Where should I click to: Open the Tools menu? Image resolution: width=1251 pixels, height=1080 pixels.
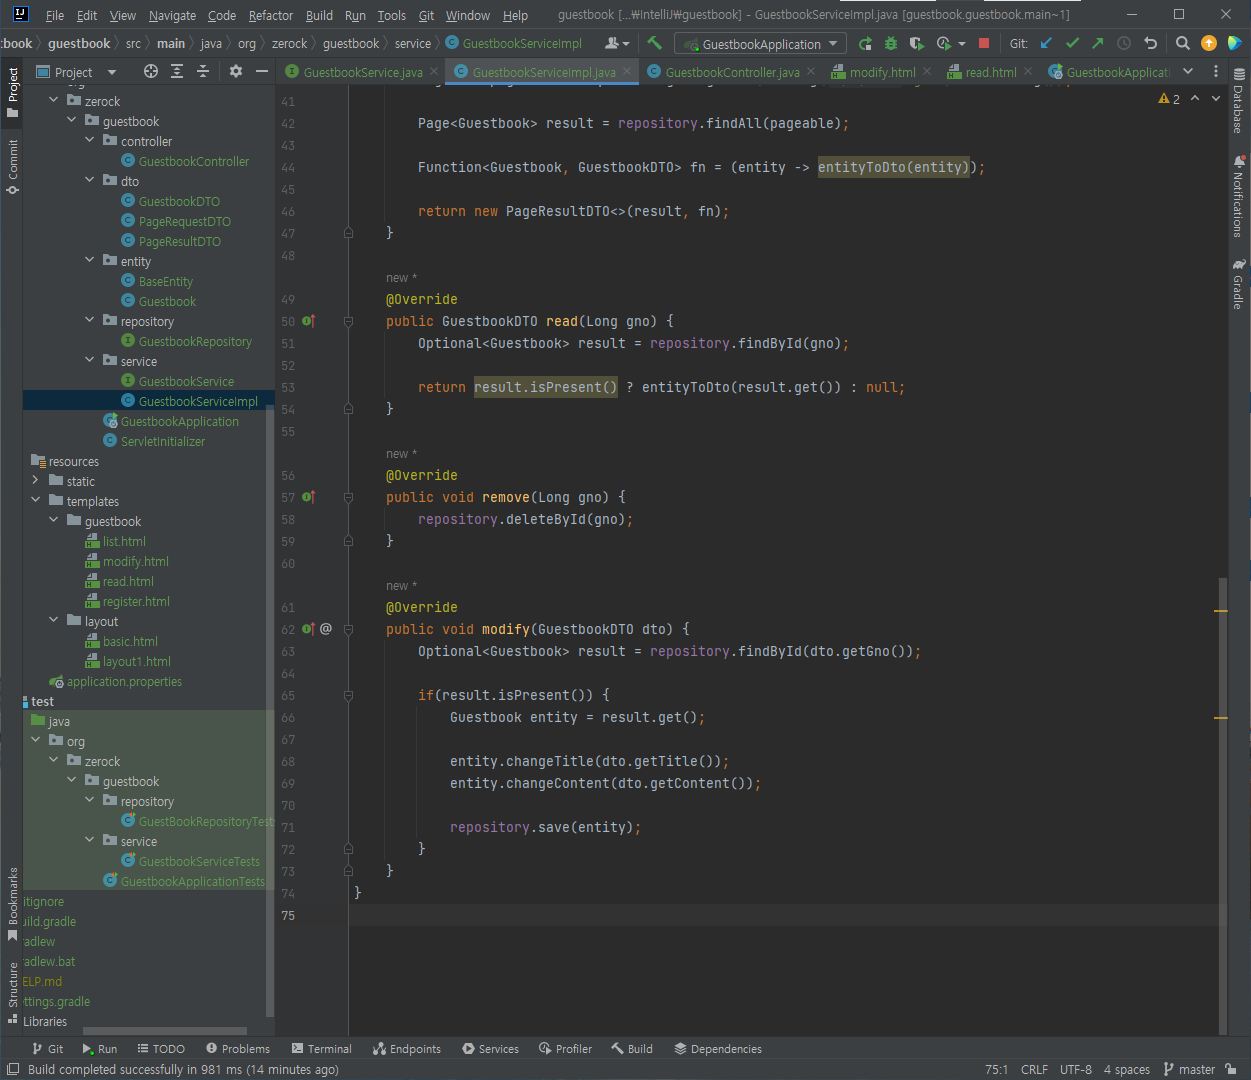click(391, 15)
